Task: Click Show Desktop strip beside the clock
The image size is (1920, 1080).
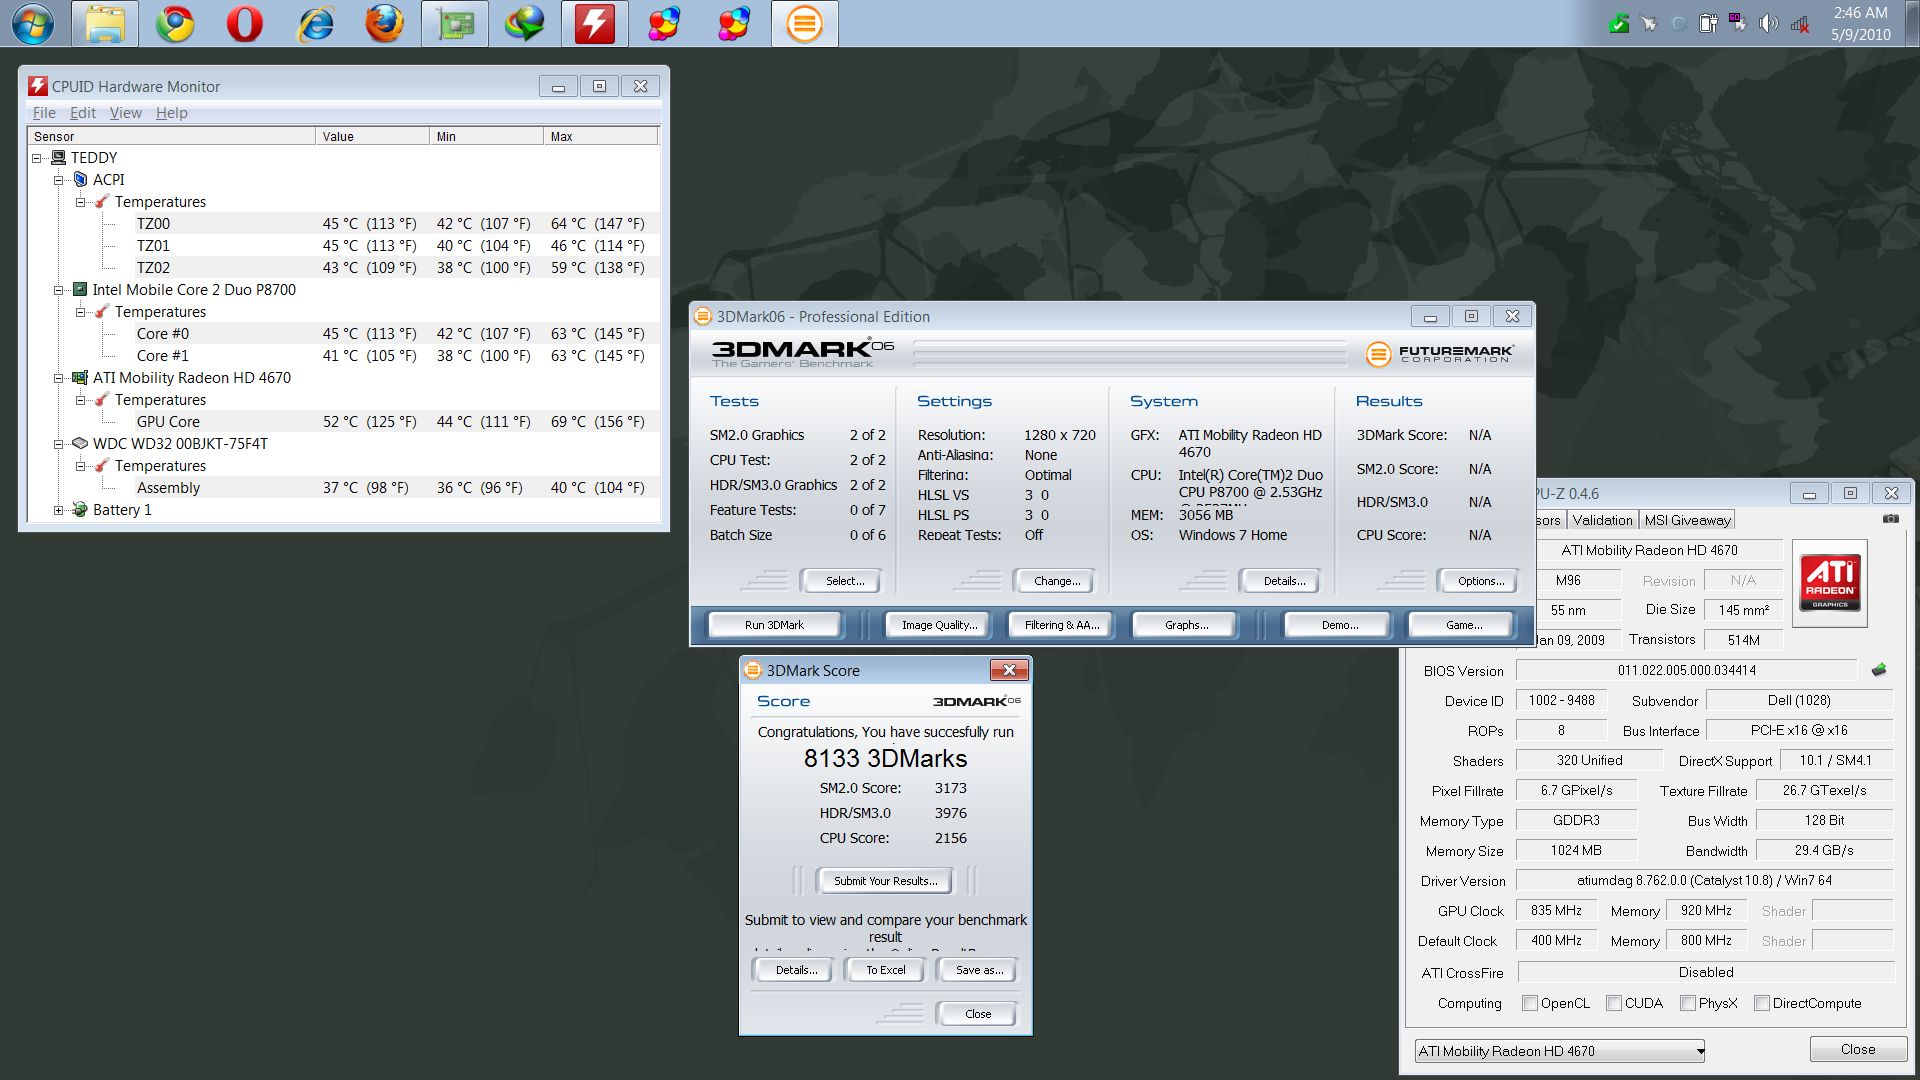Action: click(x=1911, y=23)
